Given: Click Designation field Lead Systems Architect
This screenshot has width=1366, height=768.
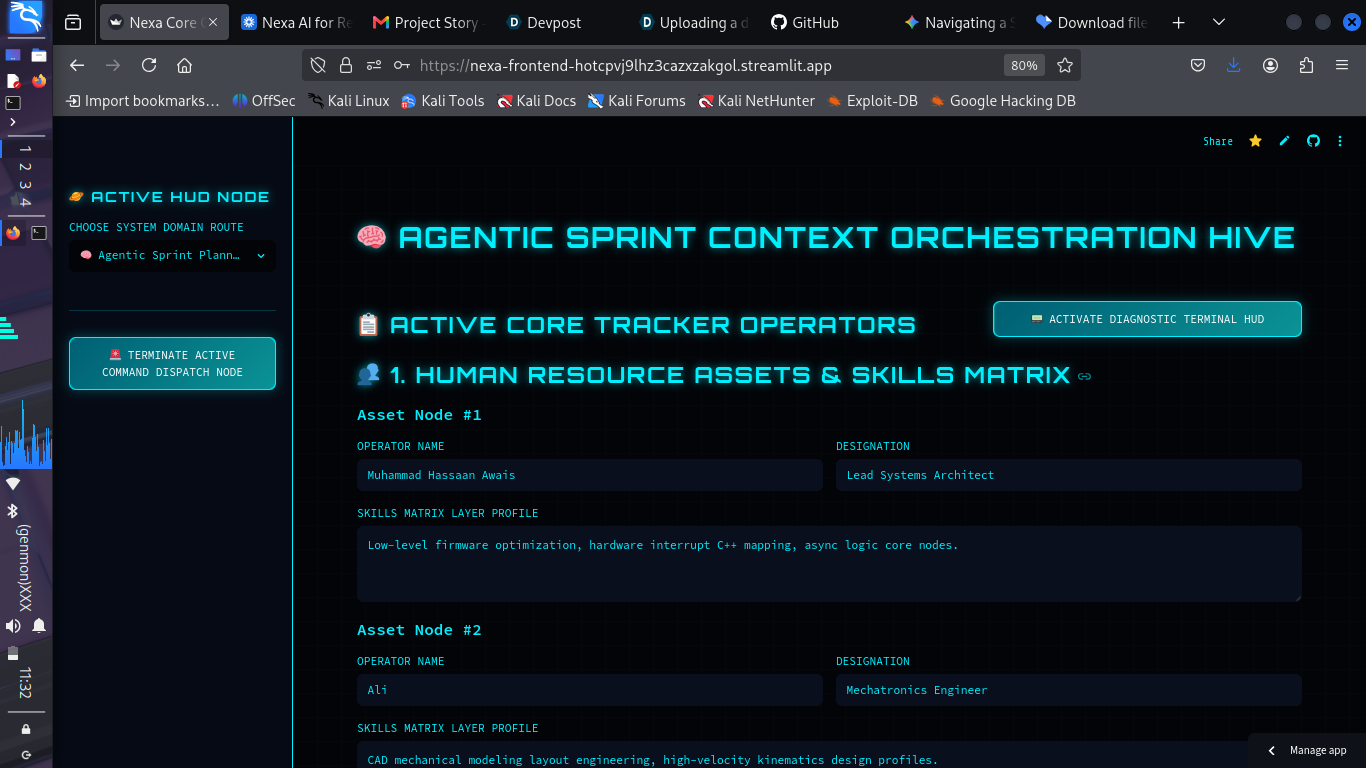Looking at the screenshot, I should coord(1069,475).
